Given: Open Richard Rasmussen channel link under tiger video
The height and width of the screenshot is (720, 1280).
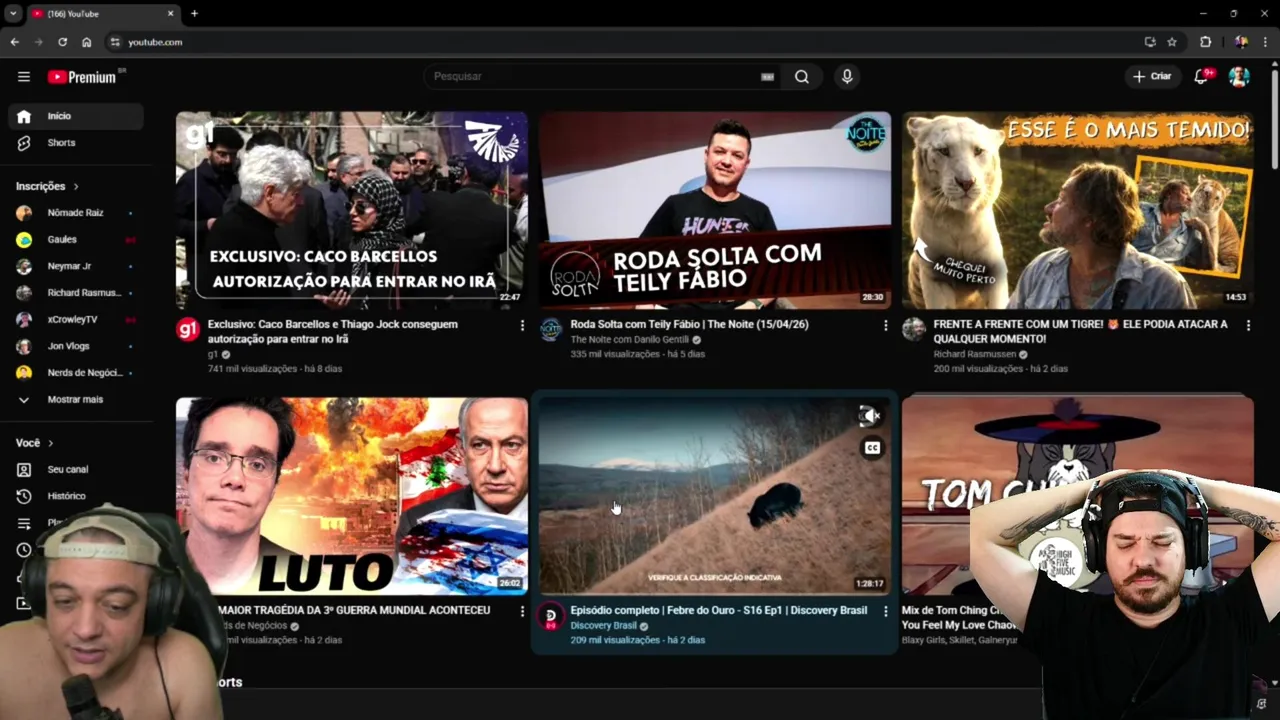Looking at the screenshot, I should coord(975,355).
